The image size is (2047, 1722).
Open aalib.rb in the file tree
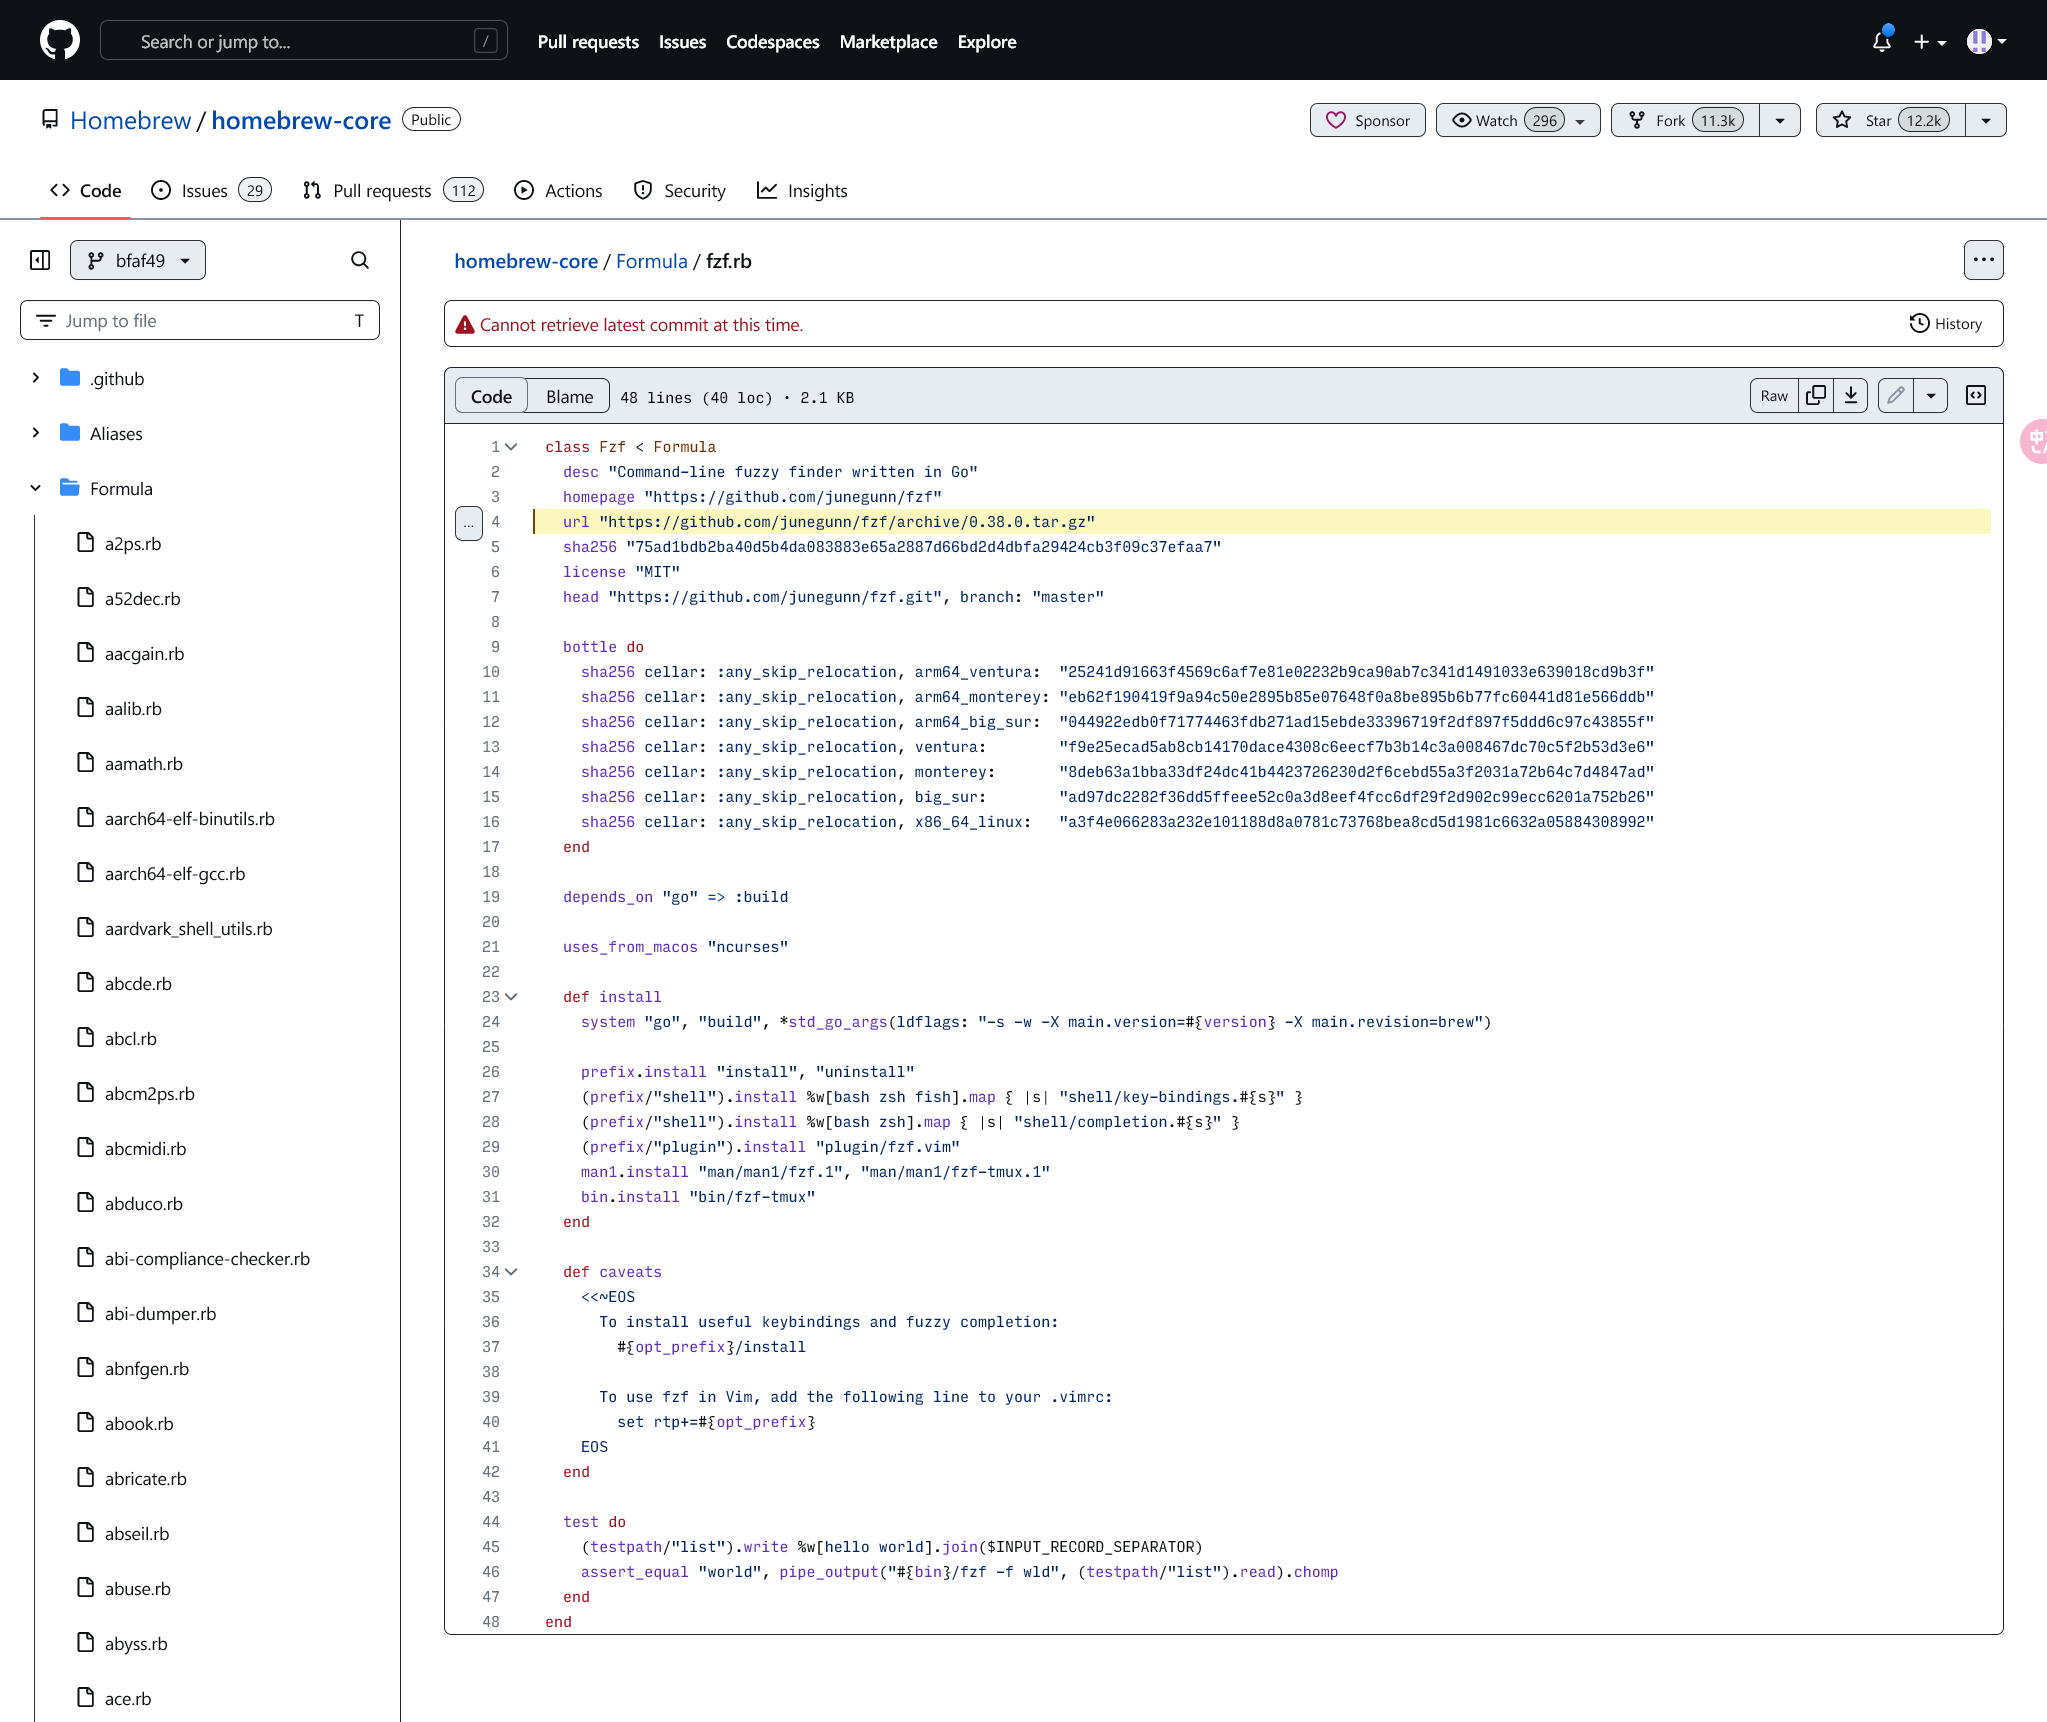(x=133, y=708)
